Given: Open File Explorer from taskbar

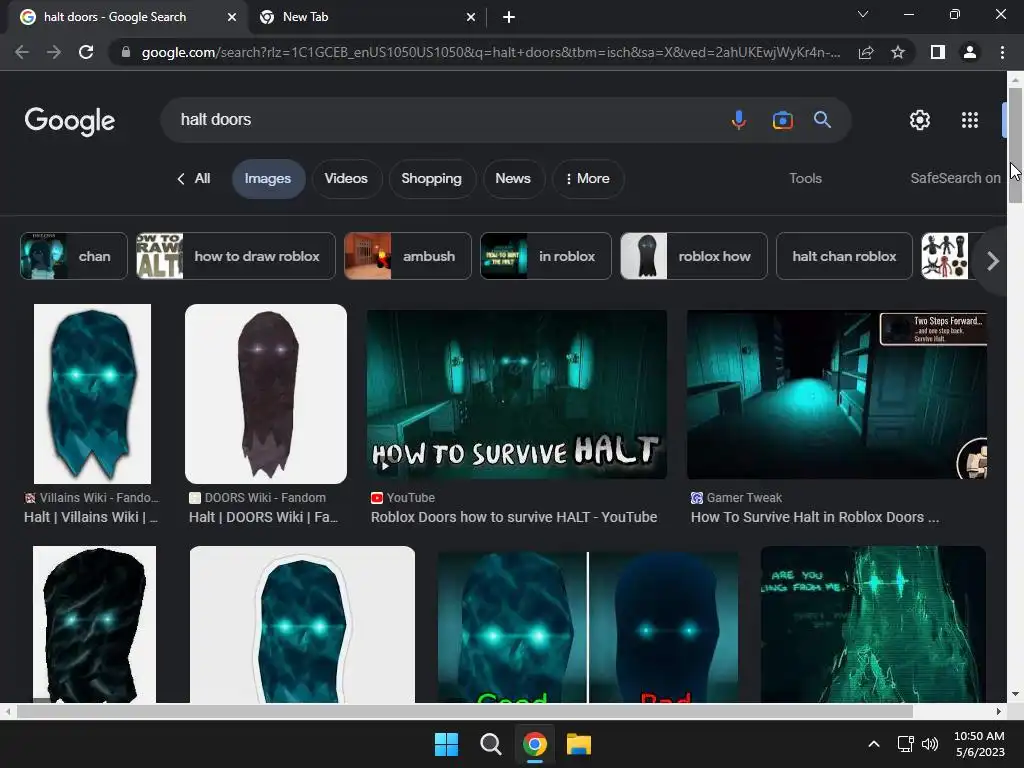Looking at the screenshot, I should (579, 744).
